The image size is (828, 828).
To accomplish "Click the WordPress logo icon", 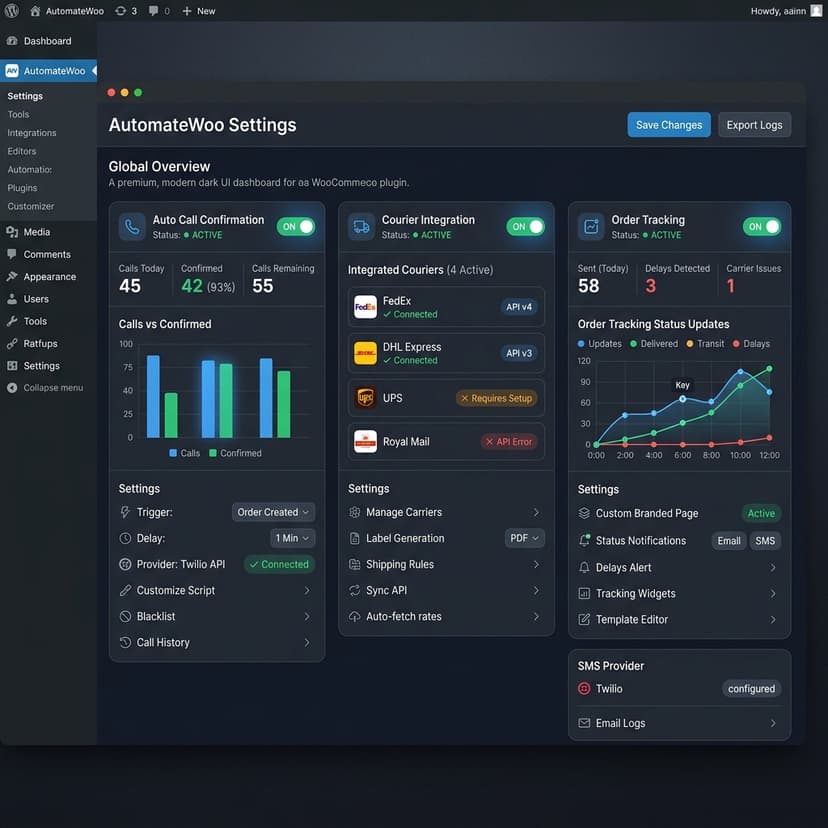I will [12, 11].
